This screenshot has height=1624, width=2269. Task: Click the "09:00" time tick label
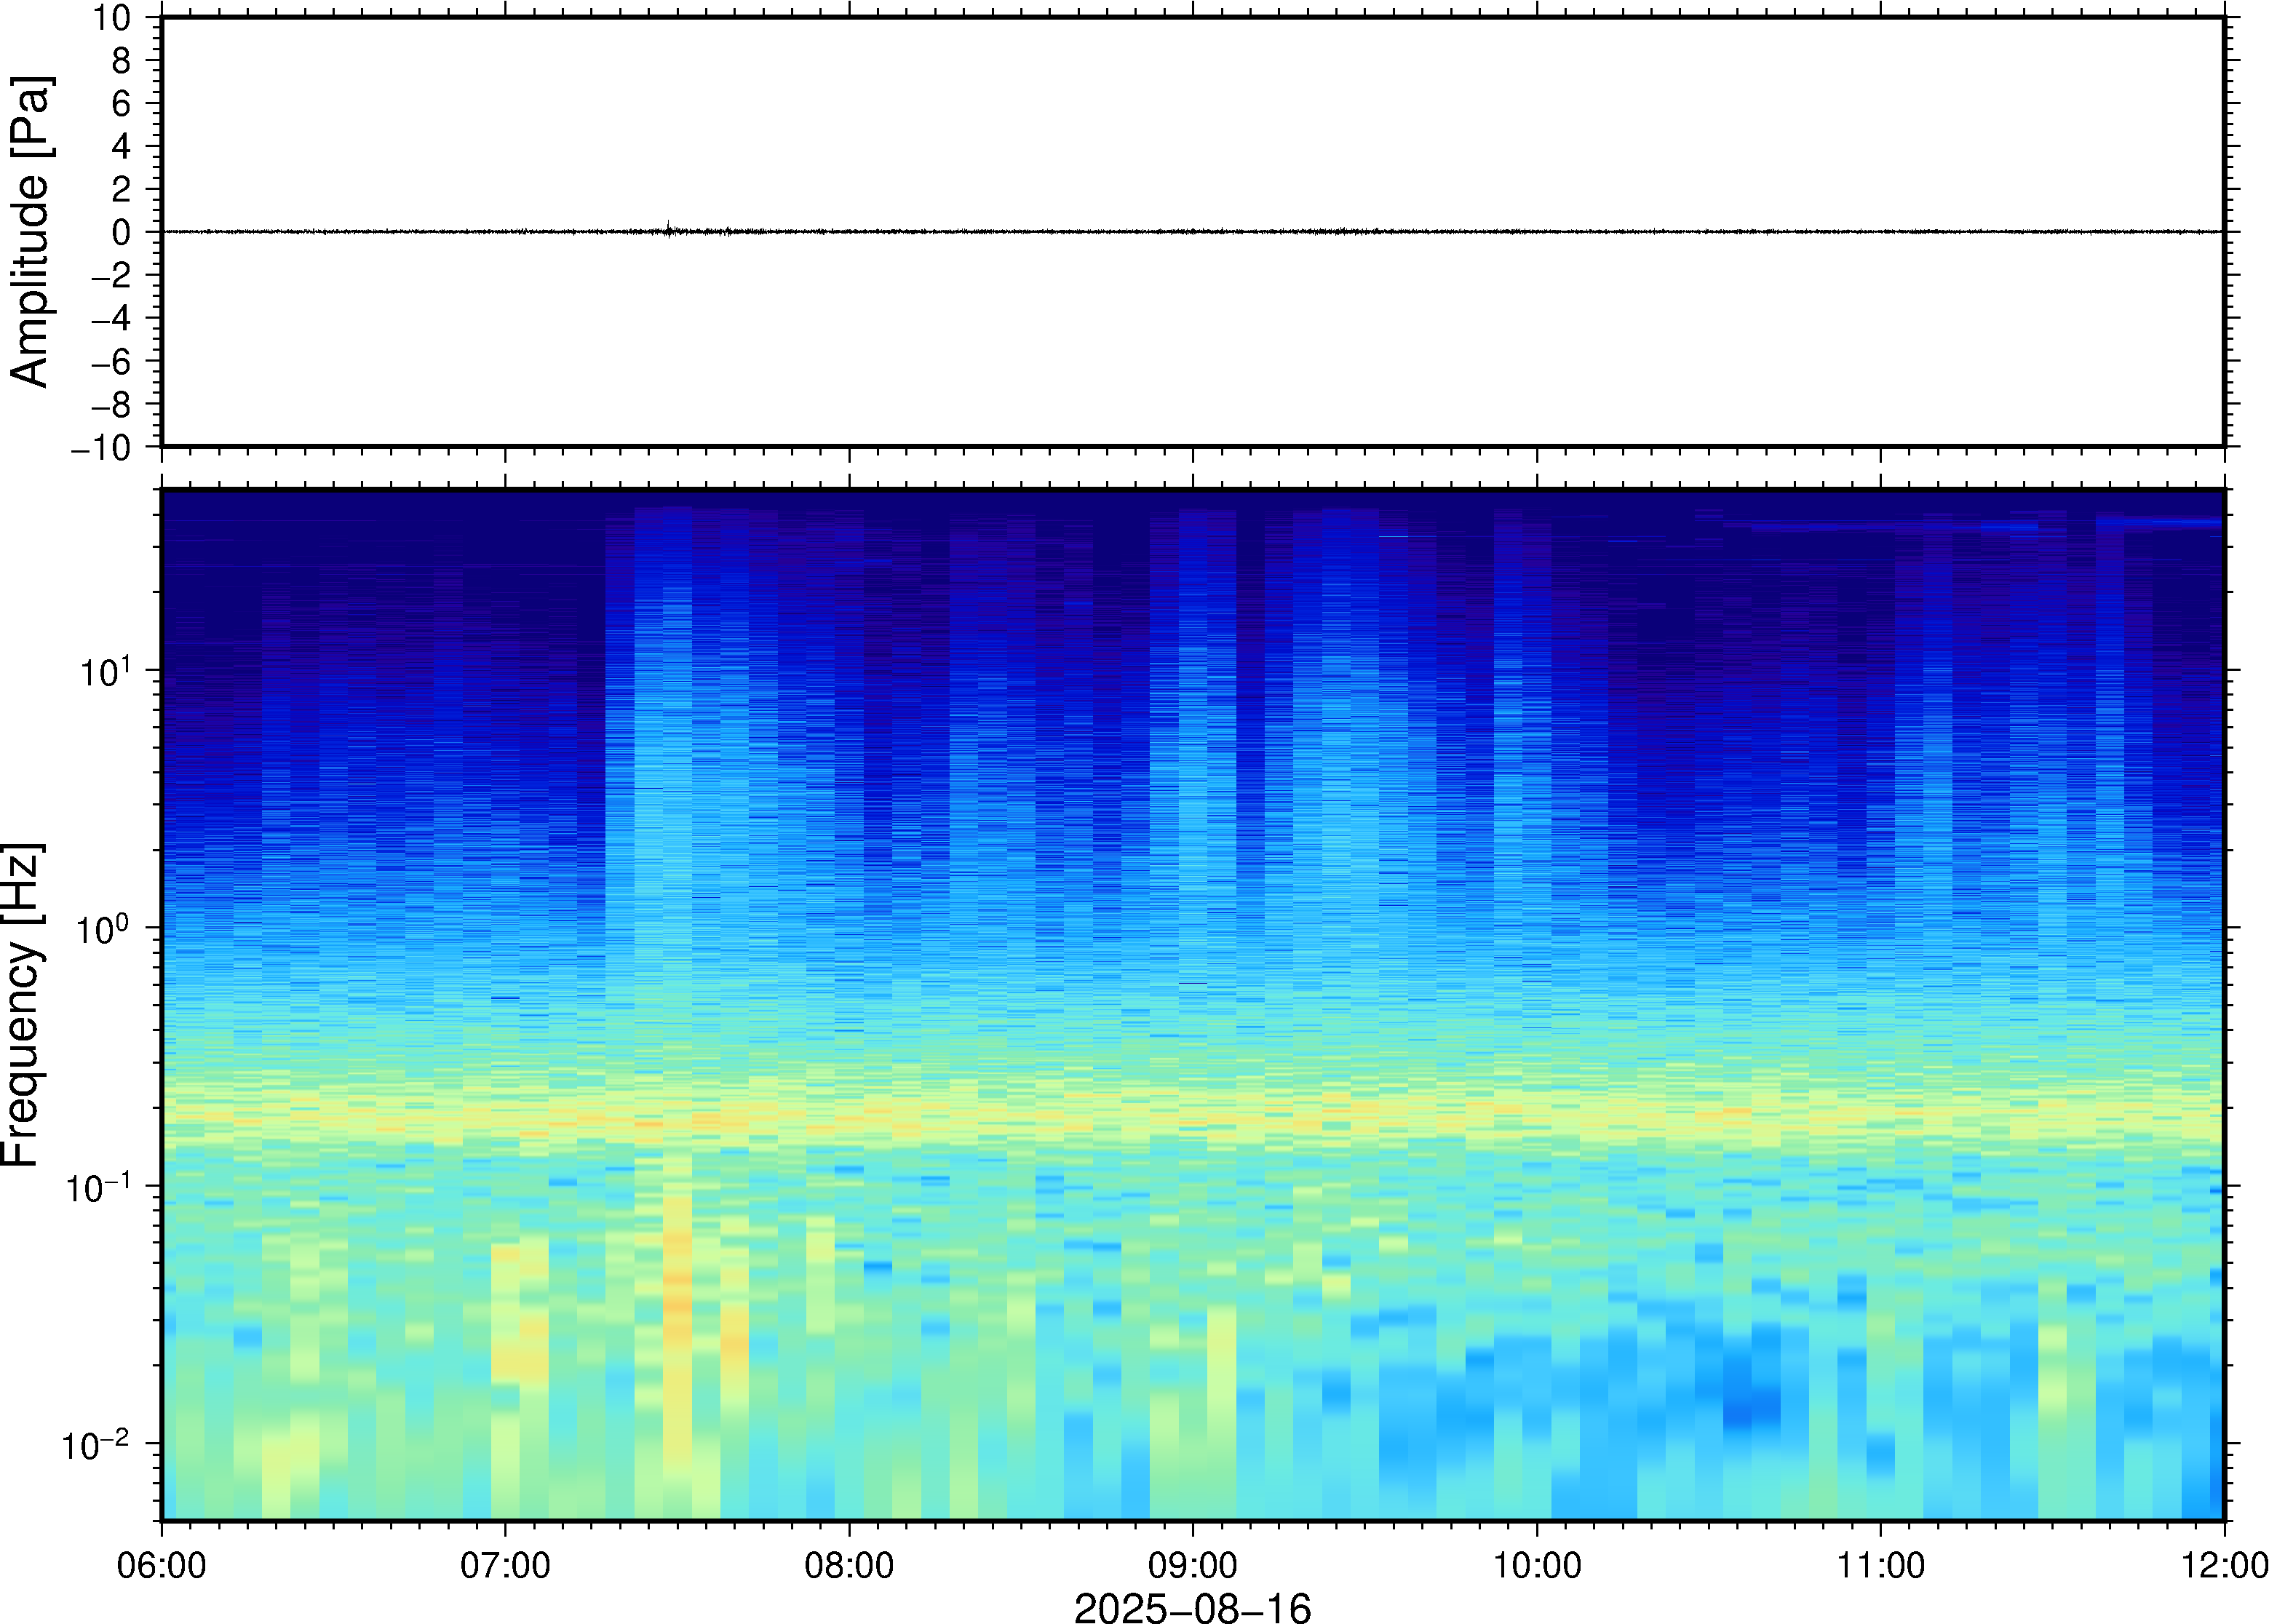pyautogui.click(x=1192, y=1565)
